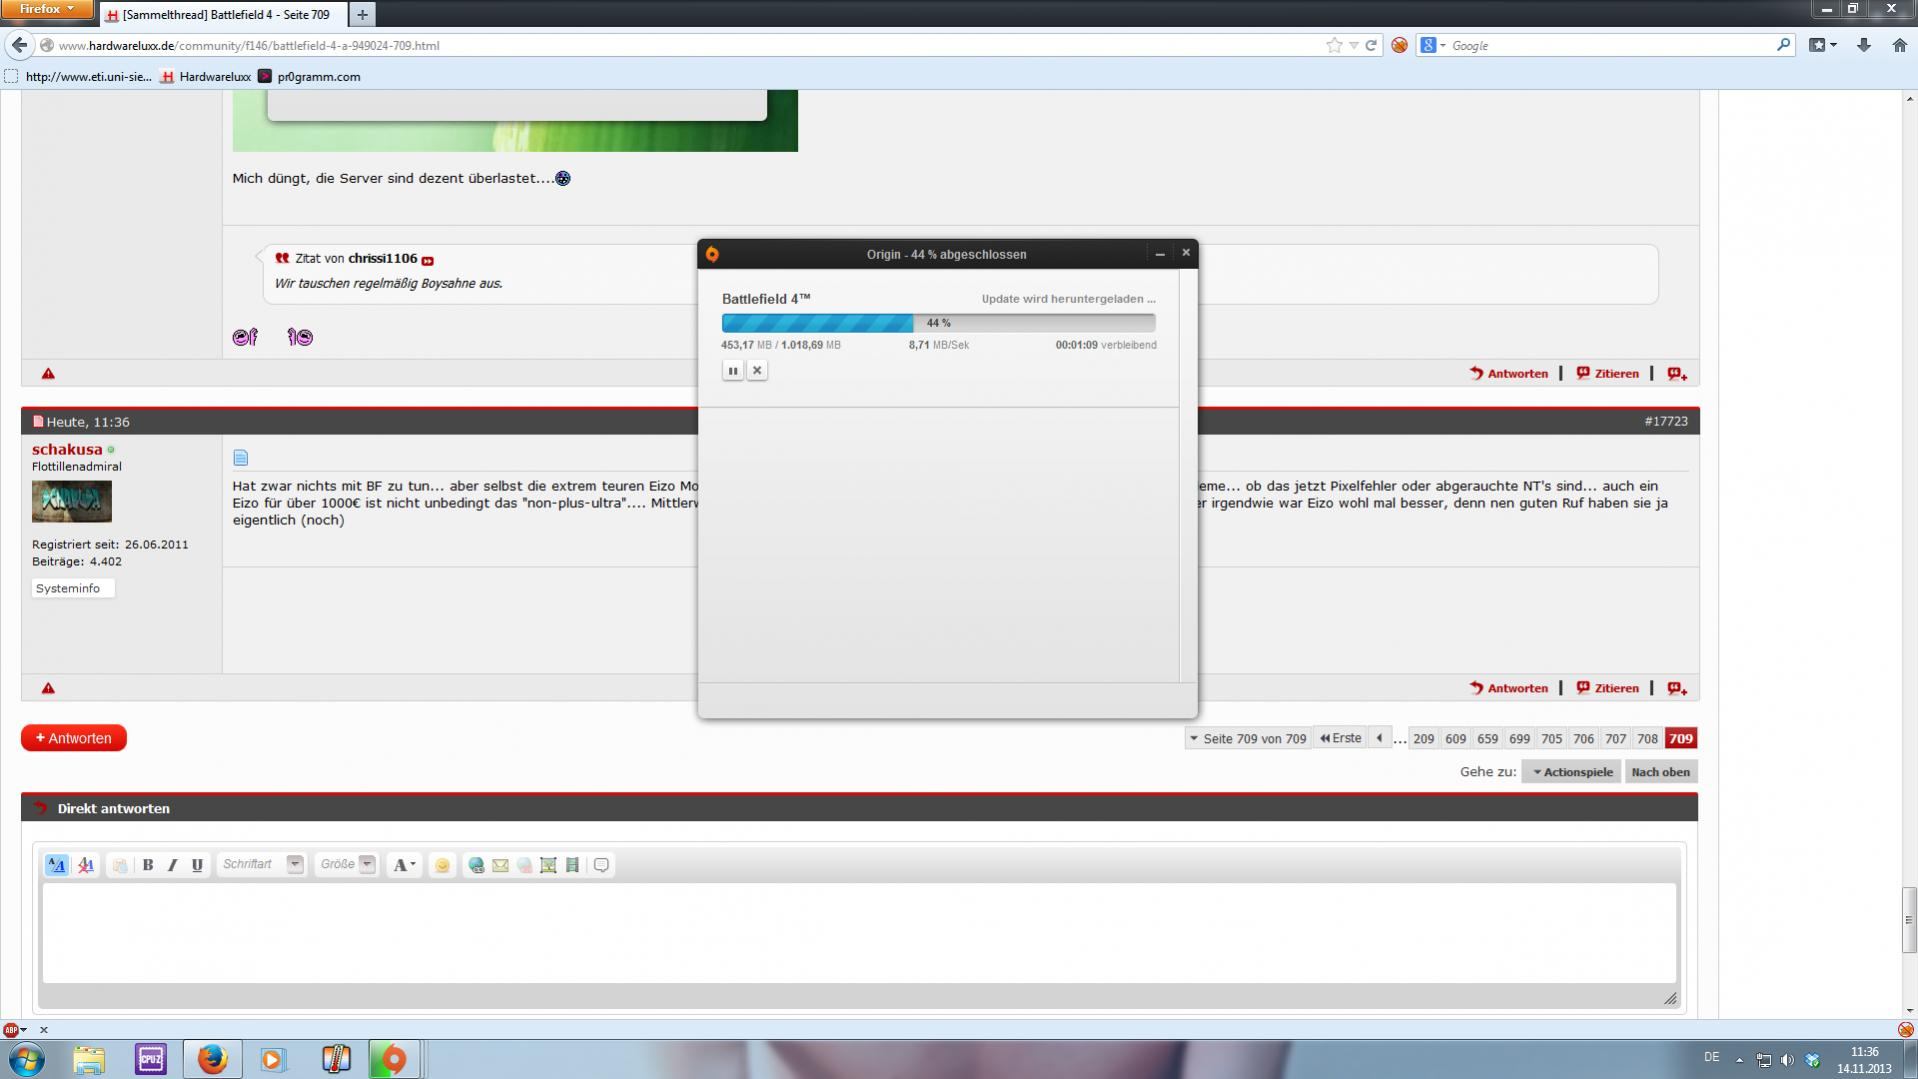Open the Origin app from the taskbar
This screenshot has height=1079, width=1918.
click(394, 1059)
